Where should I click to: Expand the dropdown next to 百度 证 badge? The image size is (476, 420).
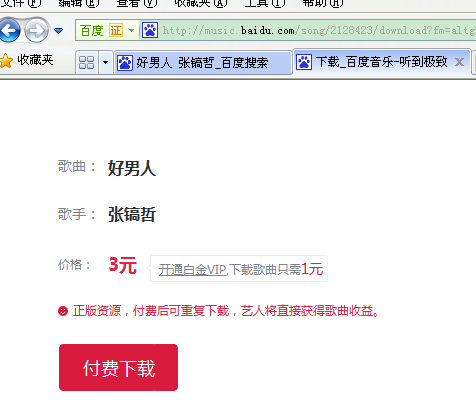click(132, 31)
